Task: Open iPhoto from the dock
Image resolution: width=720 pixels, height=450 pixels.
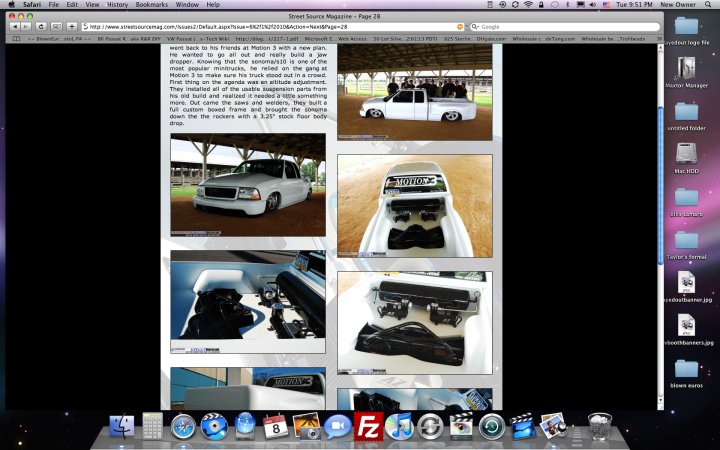Action: coord(306,427)
